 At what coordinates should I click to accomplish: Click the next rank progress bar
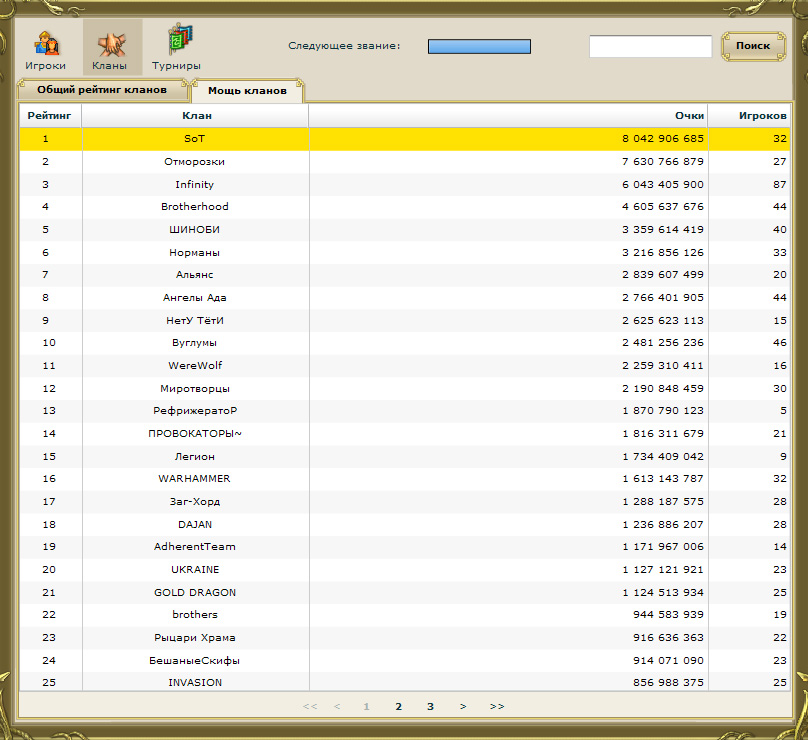coord(479,46)
